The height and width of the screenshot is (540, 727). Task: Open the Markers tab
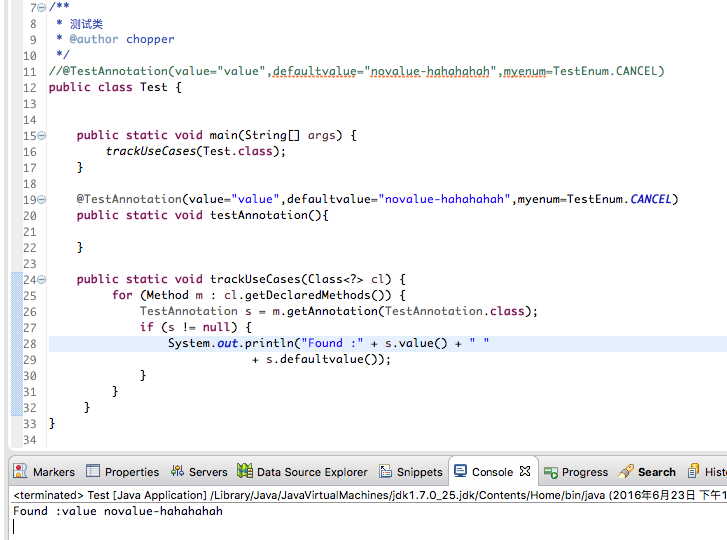point(44,472)
